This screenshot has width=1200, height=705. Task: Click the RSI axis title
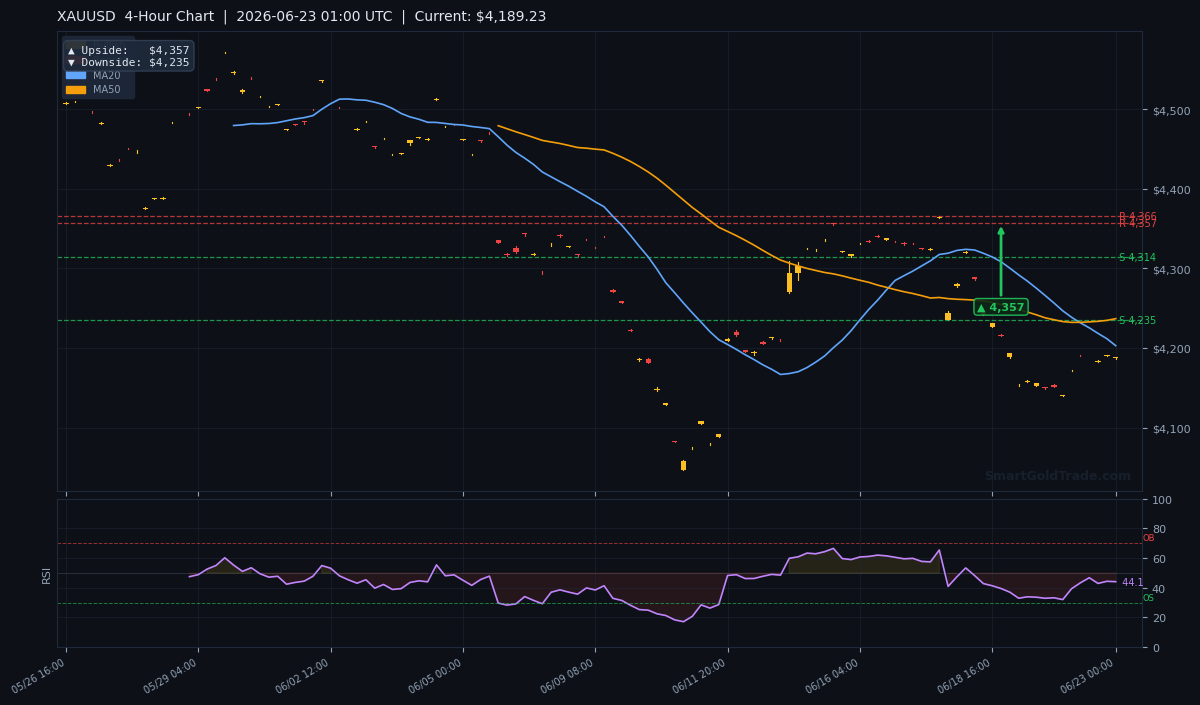pos(46,574)
